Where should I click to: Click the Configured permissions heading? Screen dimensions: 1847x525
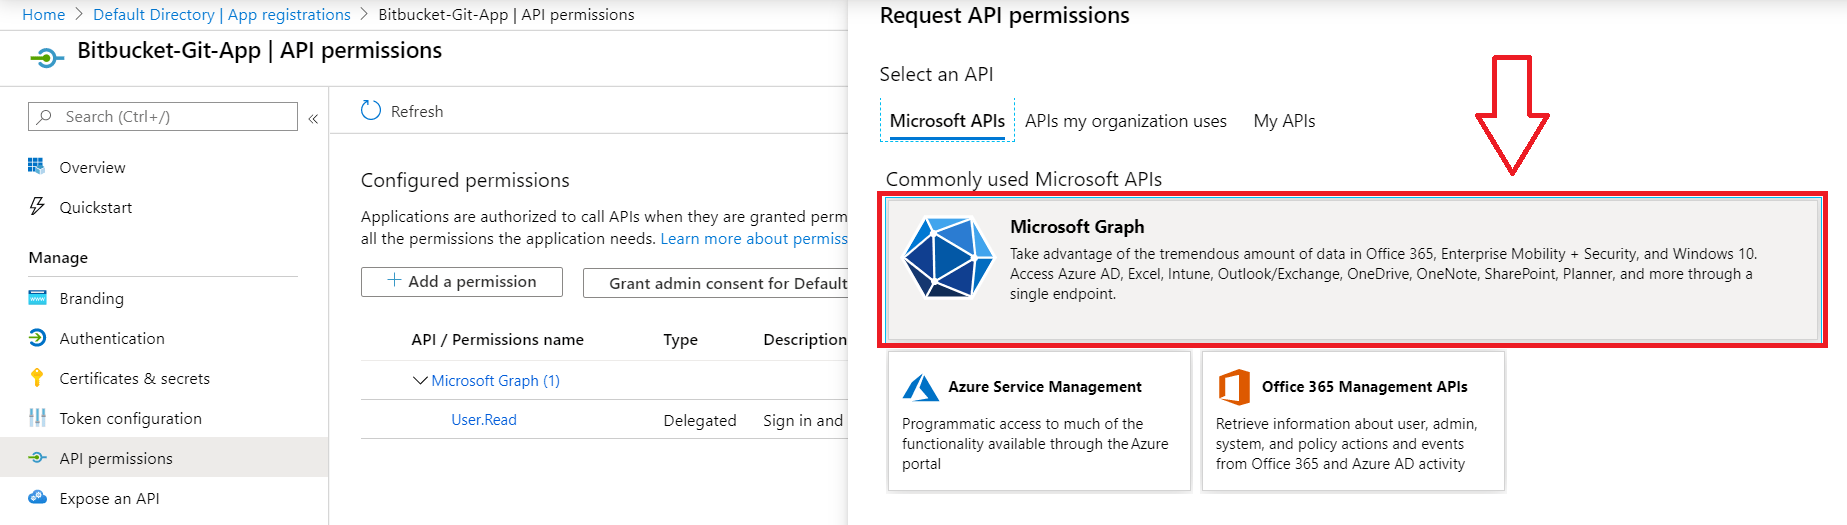point(465,180)
